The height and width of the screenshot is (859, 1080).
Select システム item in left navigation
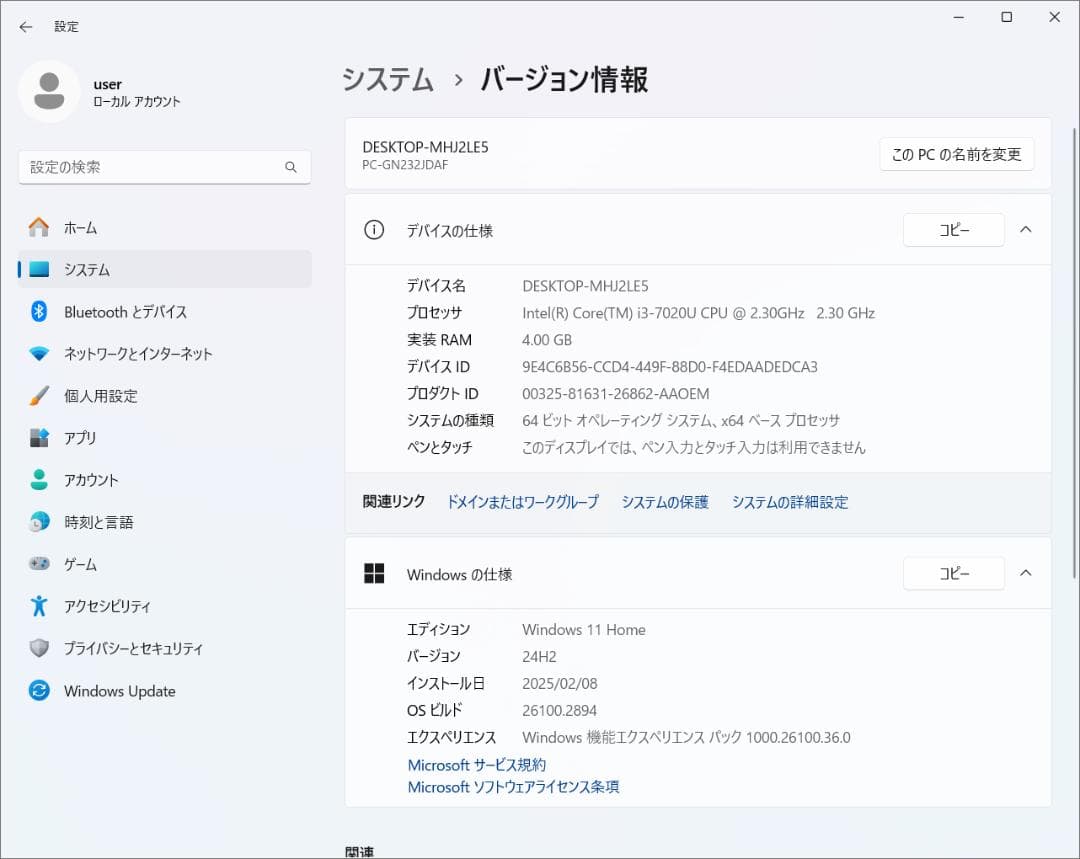pyautogui.click(x=87, y=270)
